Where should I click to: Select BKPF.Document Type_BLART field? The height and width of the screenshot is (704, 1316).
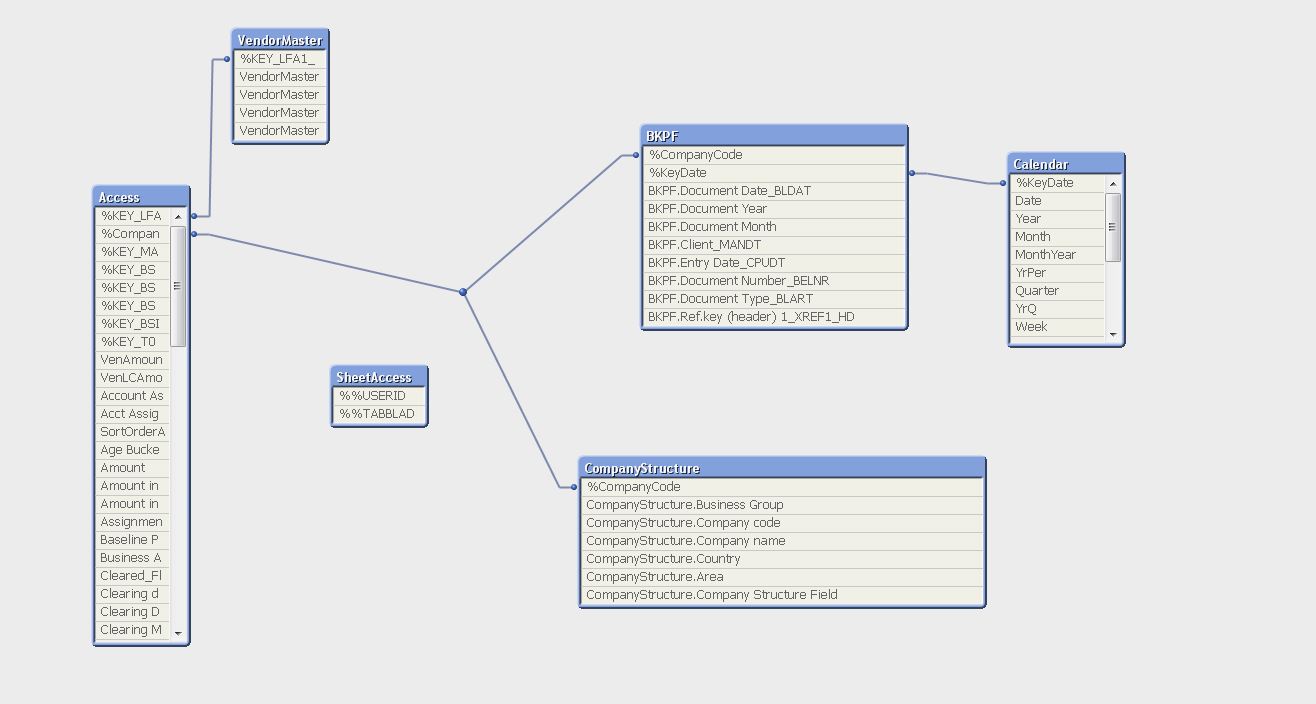tap(774, 299)
